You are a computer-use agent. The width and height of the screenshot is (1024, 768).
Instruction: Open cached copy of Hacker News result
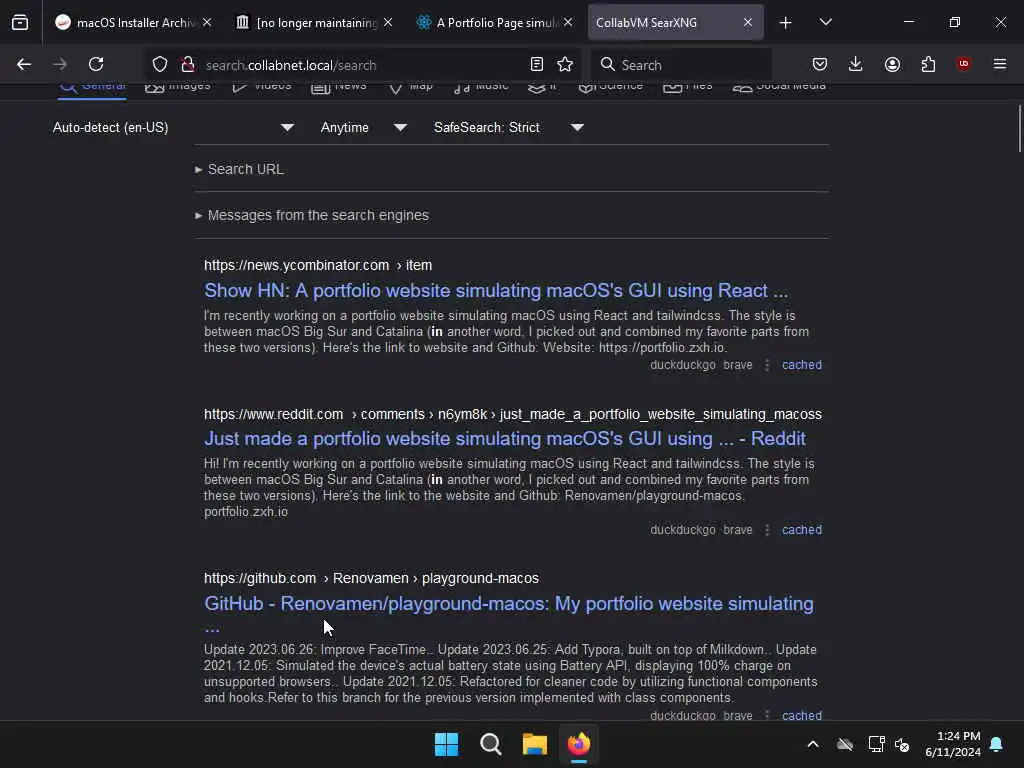802,365
